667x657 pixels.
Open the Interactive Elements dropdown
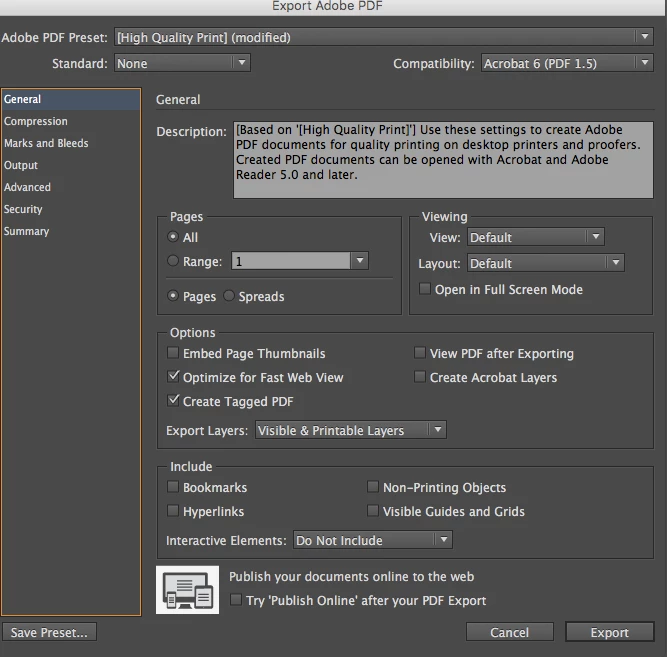[x=373, y=540]
